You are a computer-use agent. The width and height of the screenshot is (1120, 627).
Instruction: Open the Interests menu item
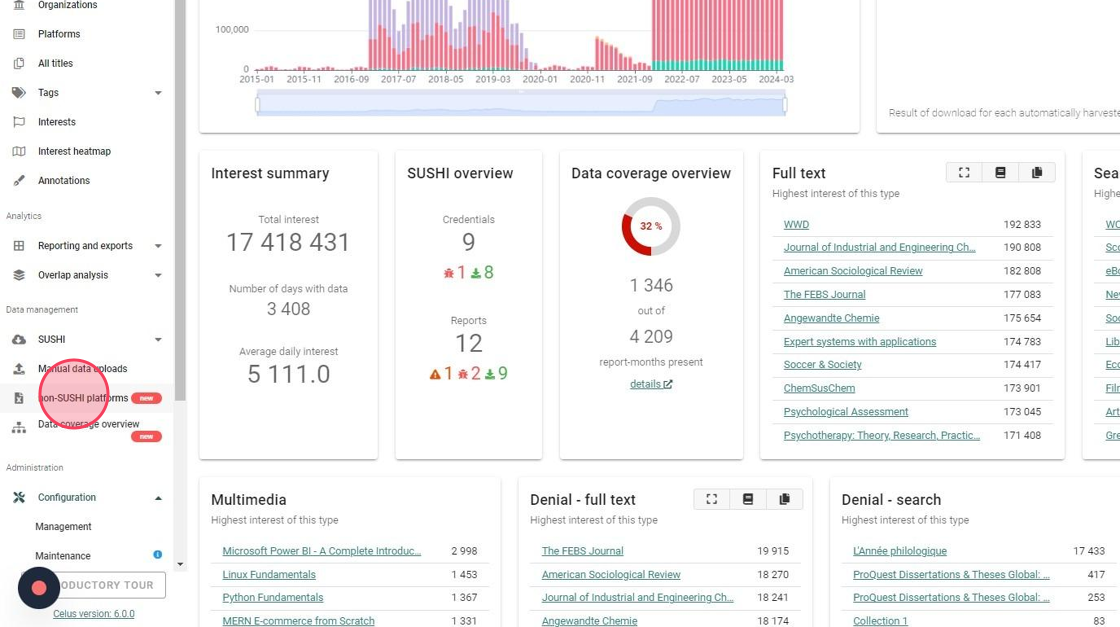[56, 121]
